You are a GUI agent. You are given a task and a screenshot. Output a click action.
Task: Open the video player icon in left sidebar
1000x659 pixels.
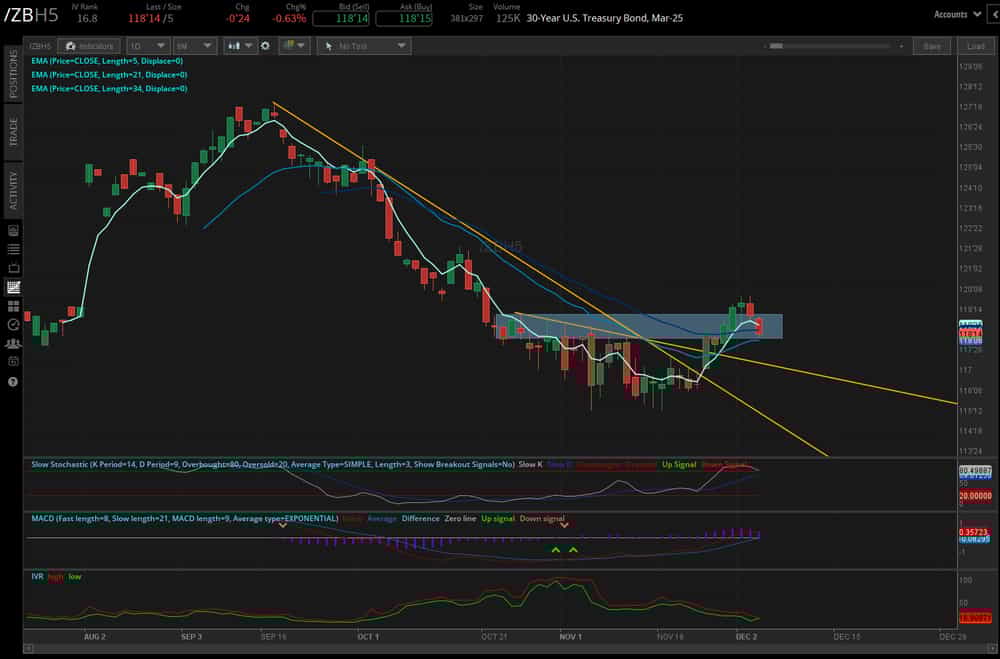tap(13, 229)
